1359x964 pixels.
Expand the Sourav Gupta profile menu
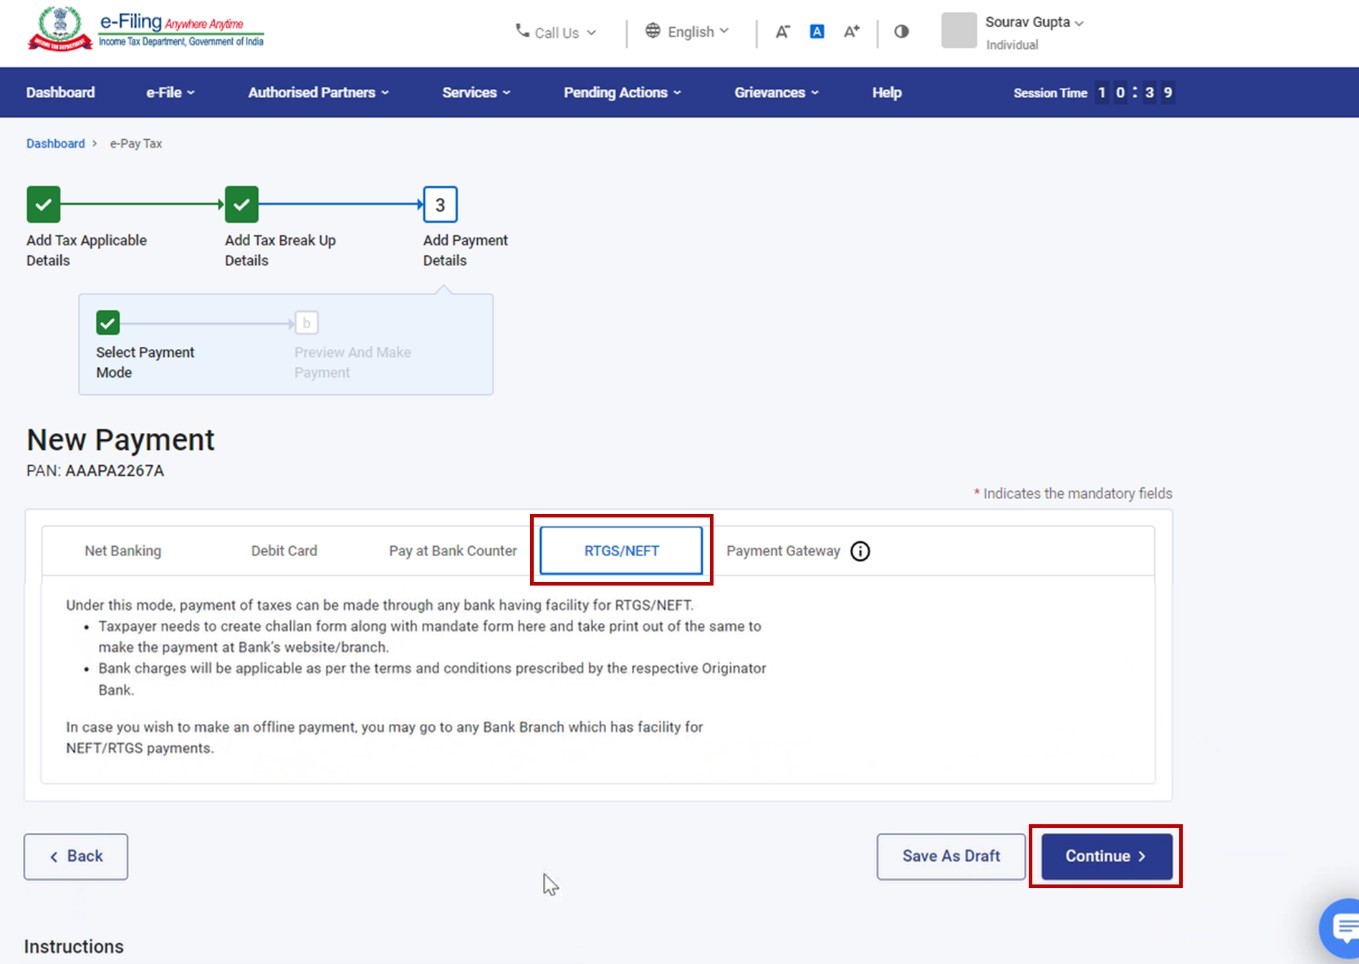(x=1027, y=22)
